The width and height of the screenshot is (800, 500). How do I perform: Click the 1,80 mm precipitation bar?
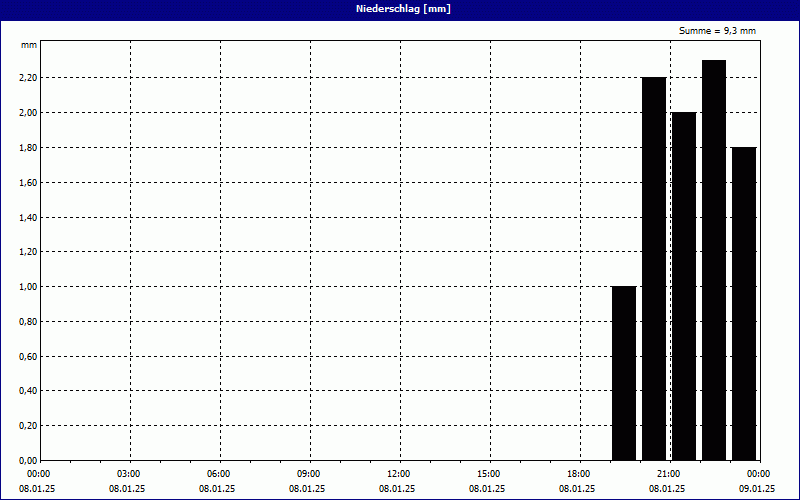coord(744,304)
